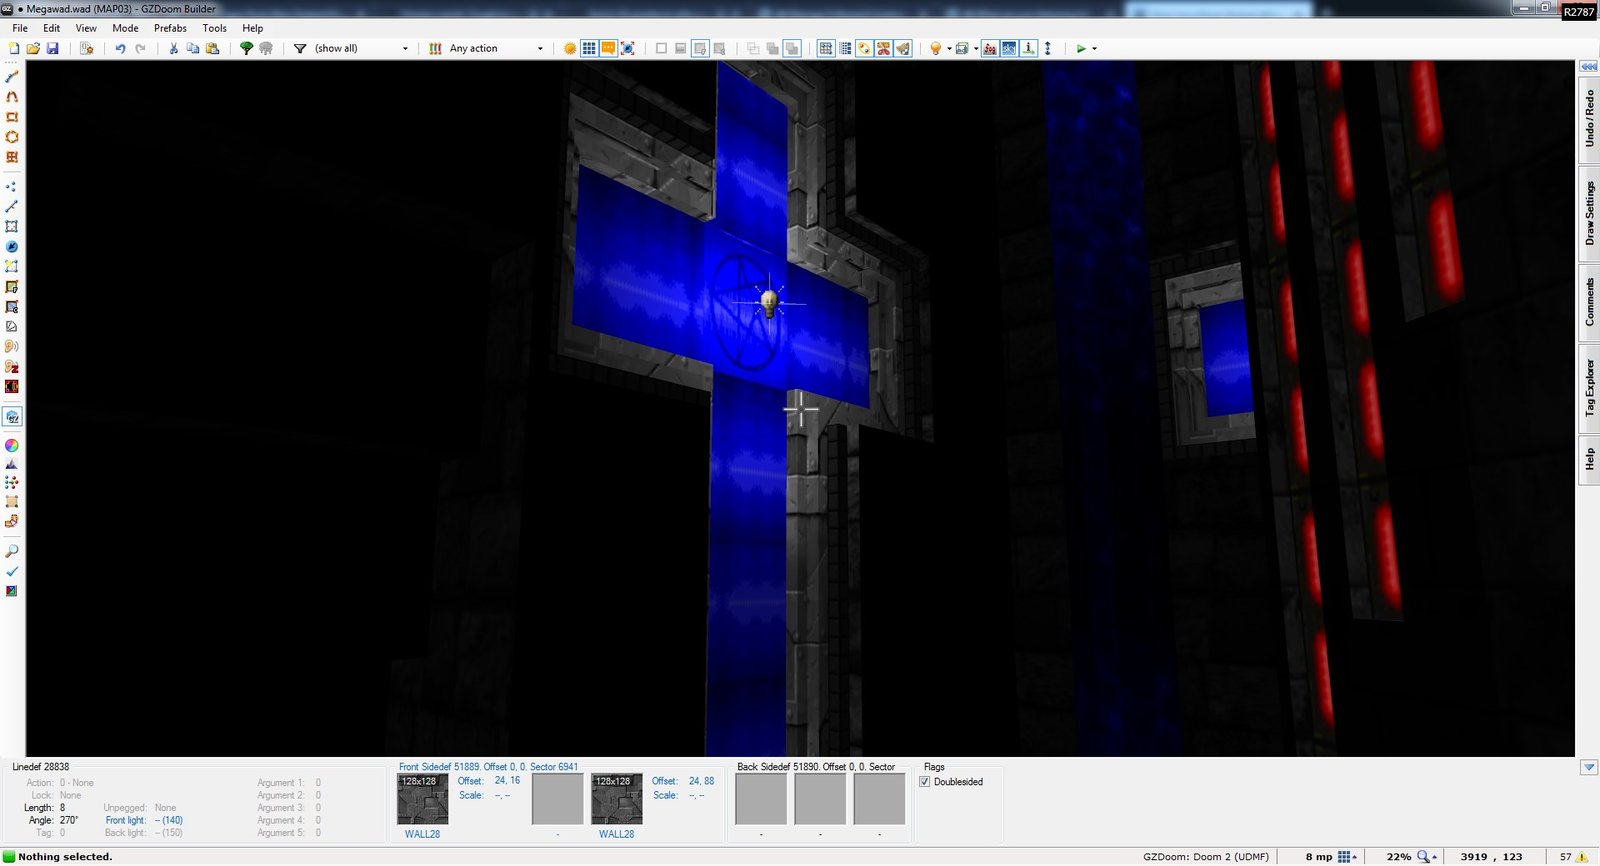Click the New Map icon
Screen dimensions: 1600x866
pyautogui.click(x=14, y=48)
